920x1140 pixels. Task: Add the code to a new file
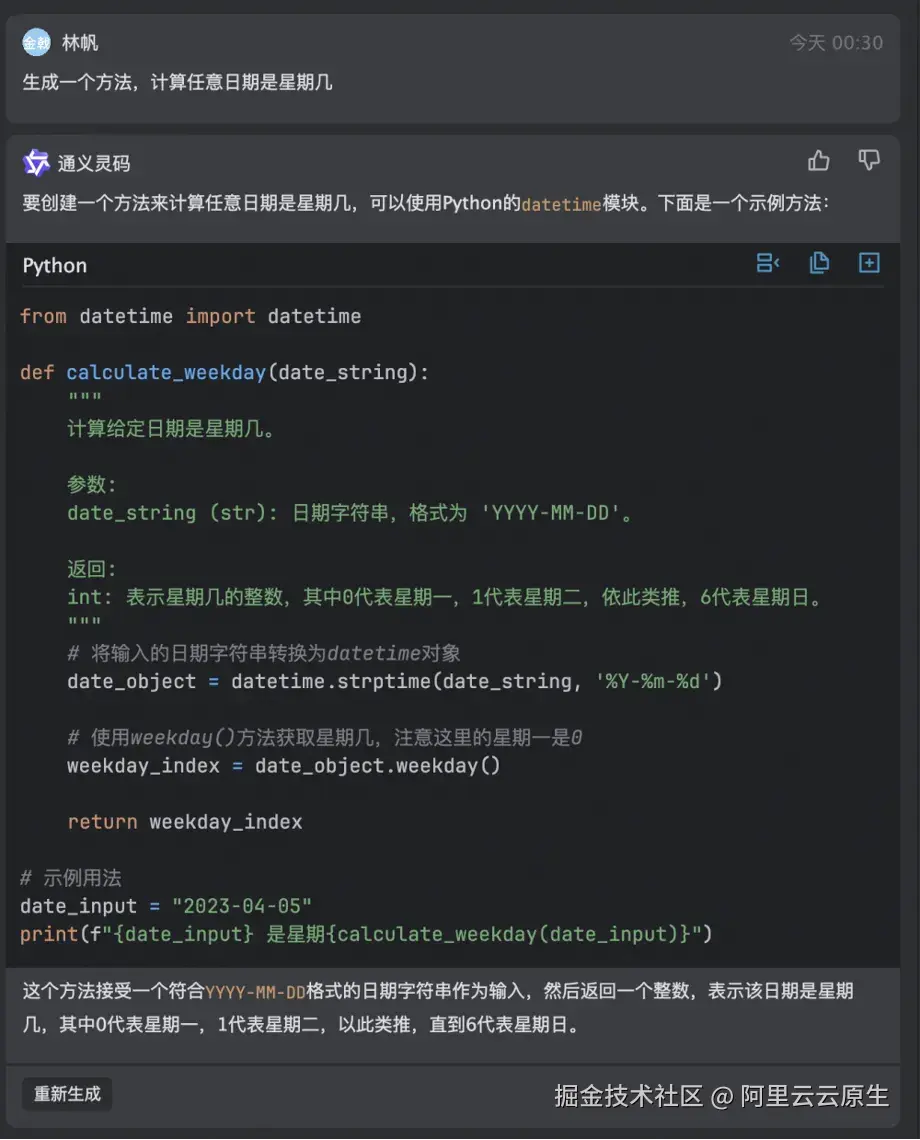(x=868, y=263)
